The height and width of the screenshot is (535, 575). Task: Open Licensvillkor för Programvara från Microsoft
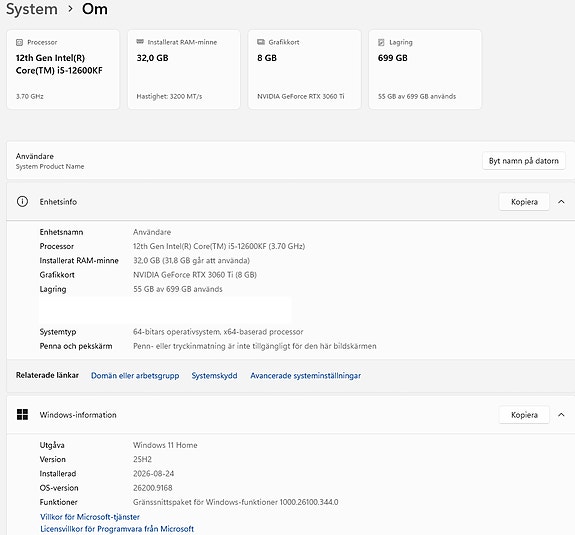click(117, 529)
